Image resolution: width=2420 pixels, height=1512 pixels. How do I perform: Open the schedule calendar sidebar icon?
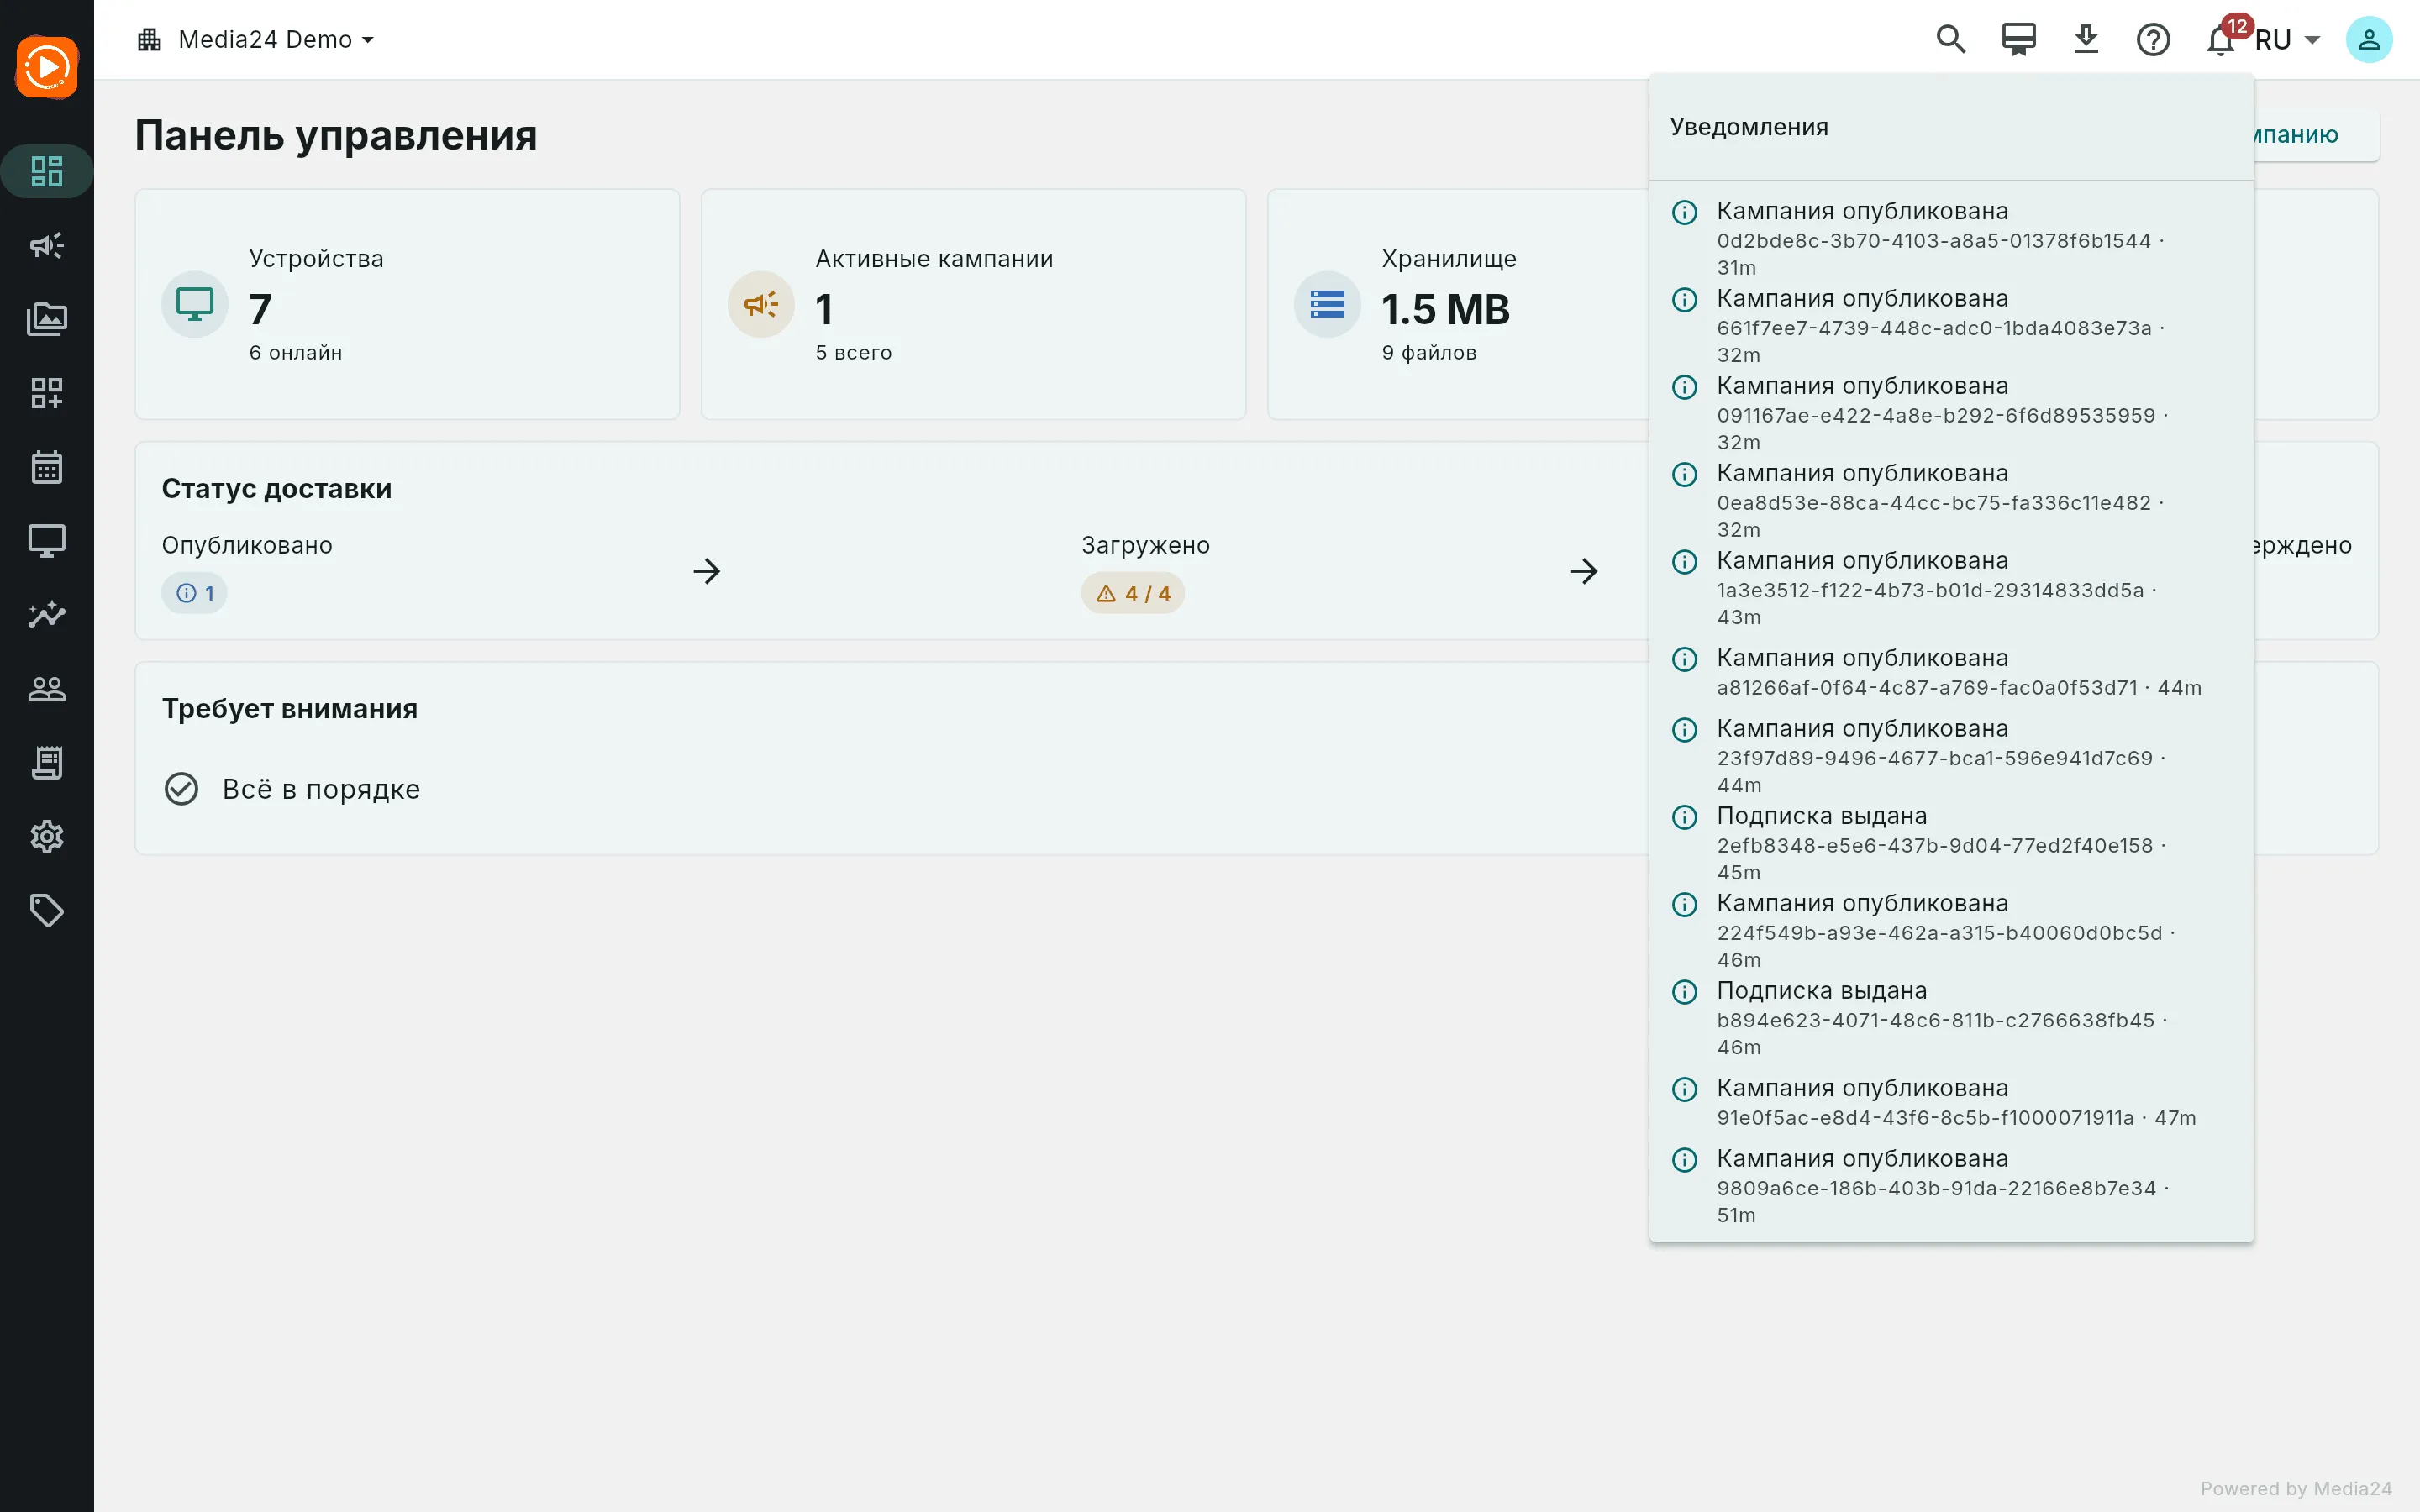point(47,467)
